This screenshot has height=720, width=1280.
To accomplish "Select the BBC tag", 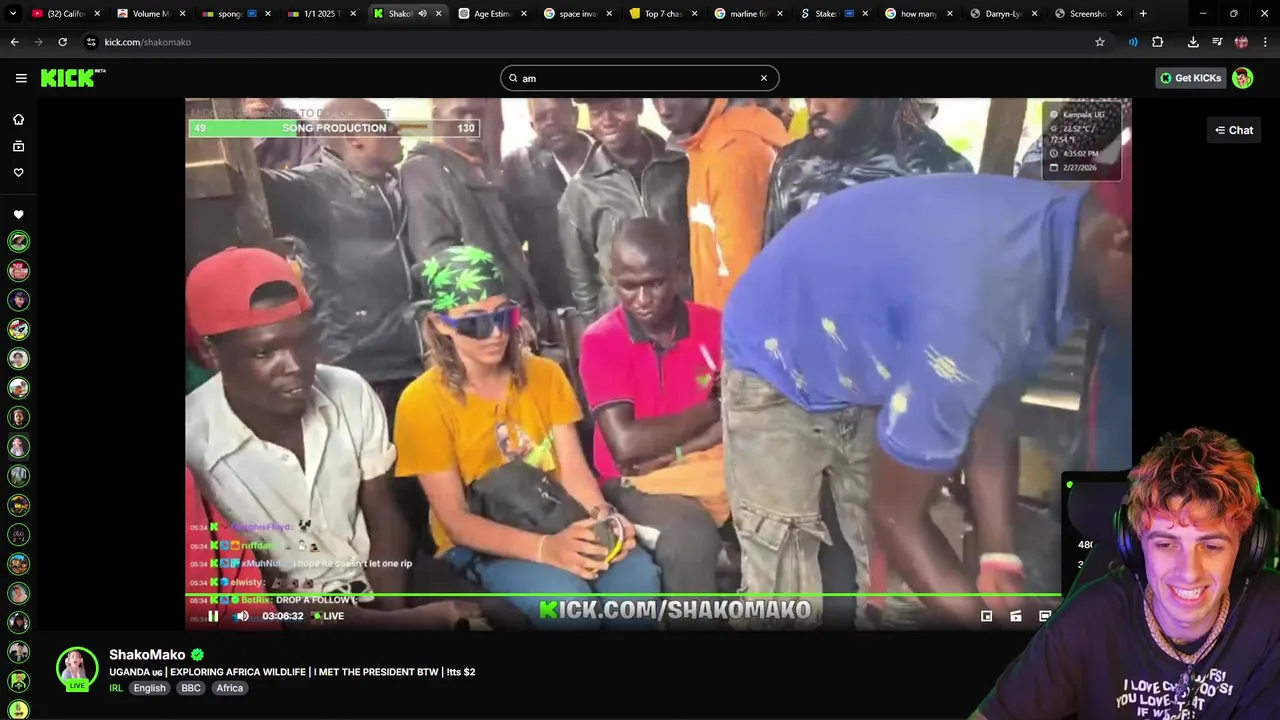I will [191, 688].
